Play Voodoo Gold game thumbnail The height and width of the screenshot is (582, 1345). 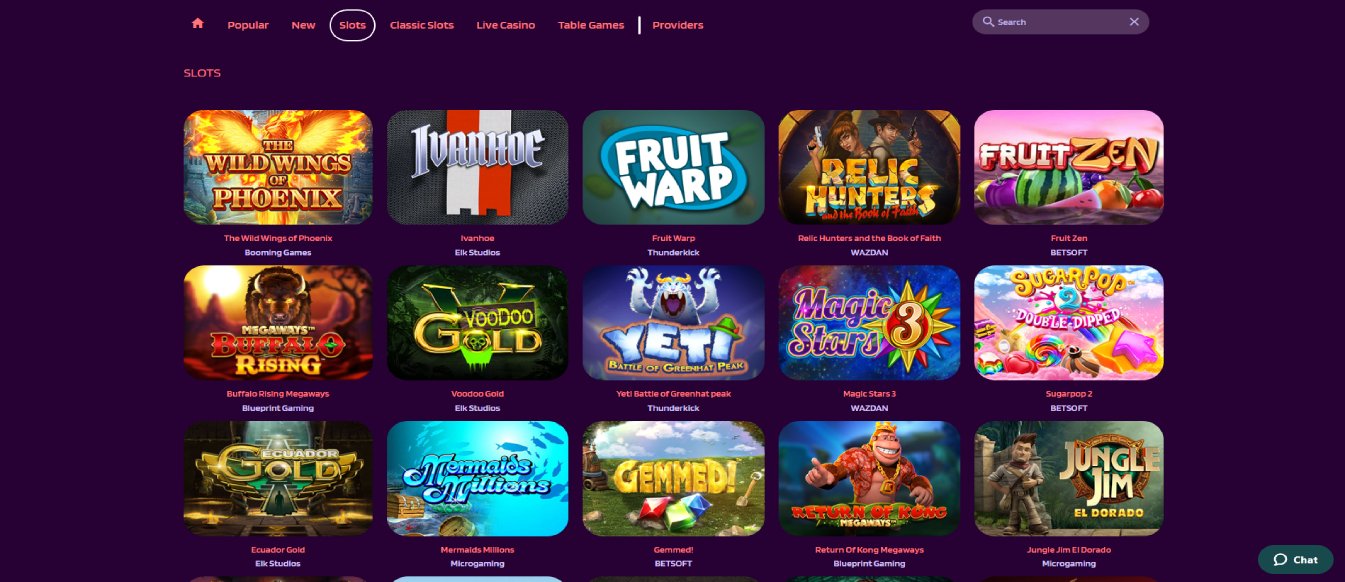pyautogui.click(x=478, y=322)
